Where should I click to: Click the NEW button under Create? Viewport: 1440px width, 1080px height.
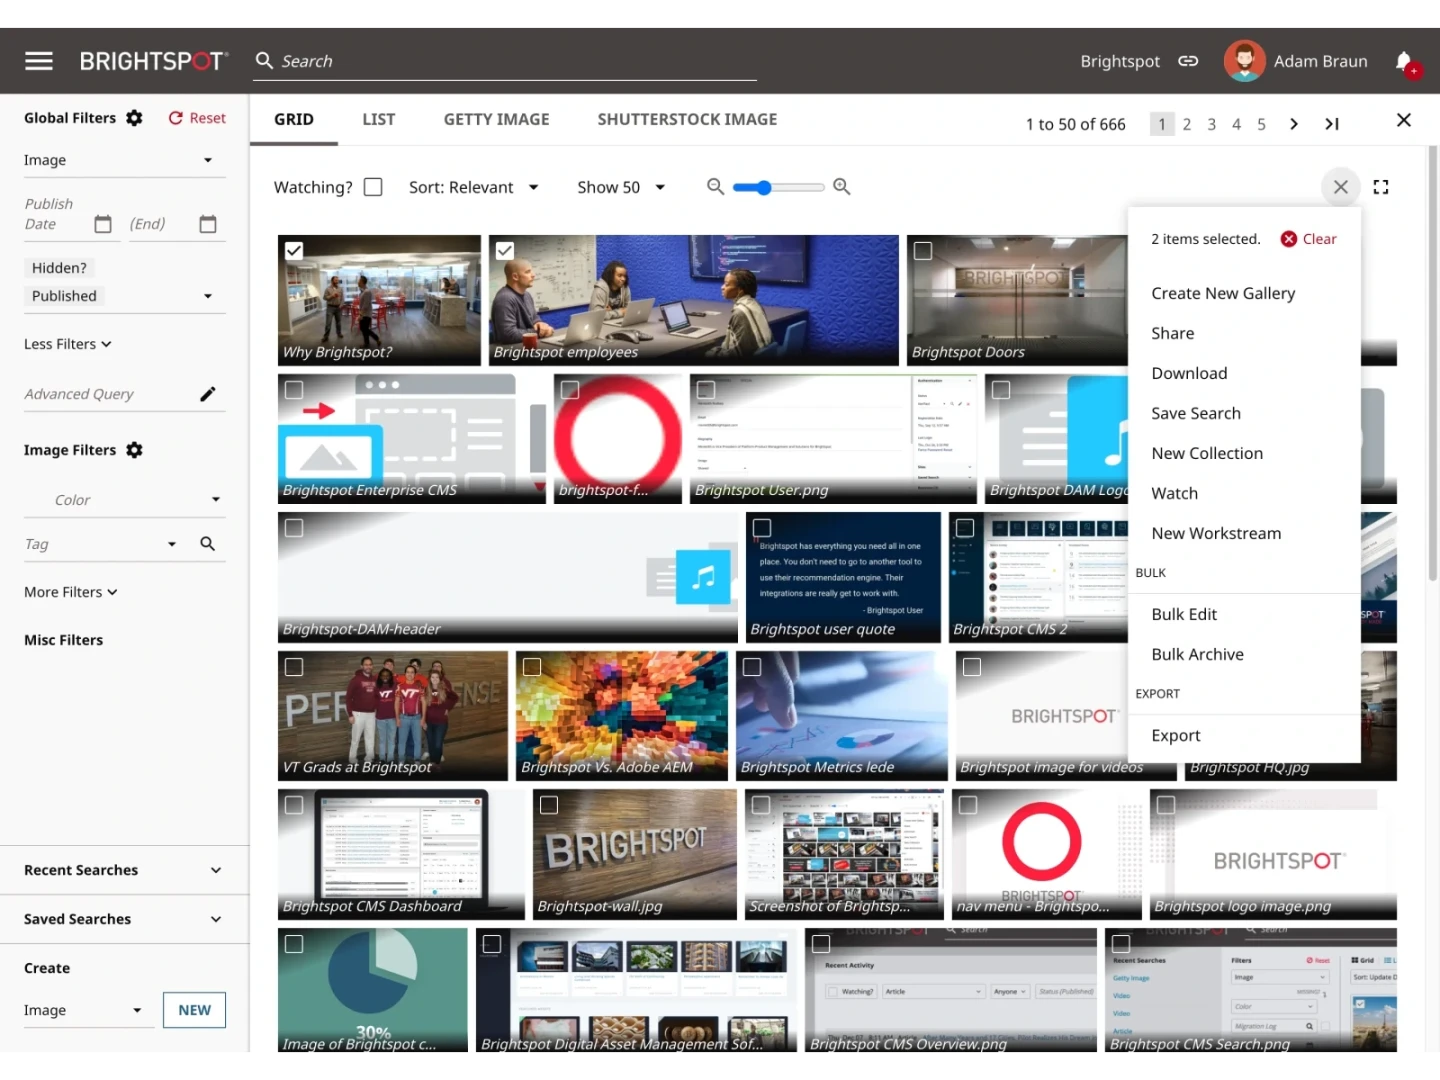pos(194,1010)
